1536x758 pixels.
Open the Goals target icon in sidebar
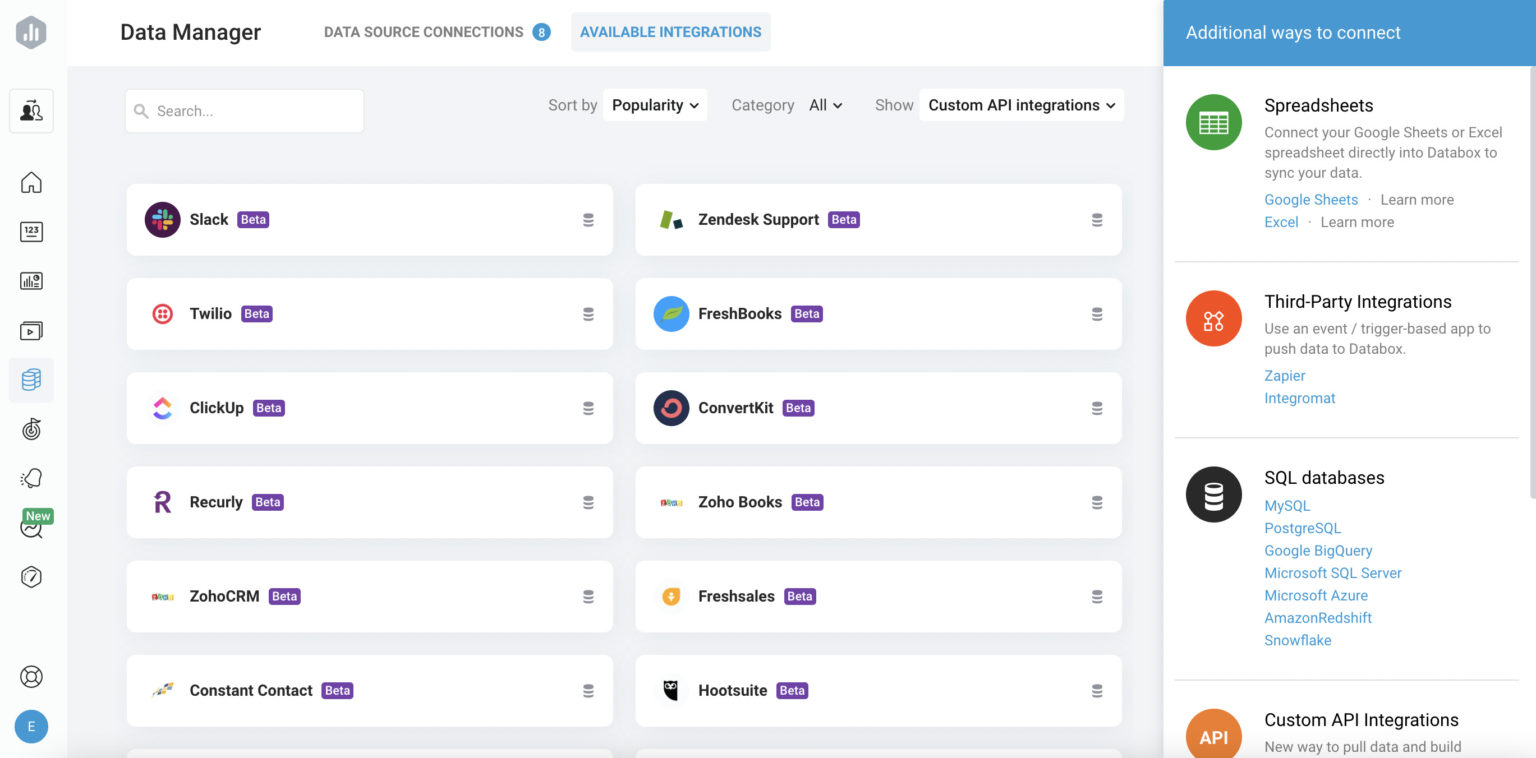pos(31,428)
